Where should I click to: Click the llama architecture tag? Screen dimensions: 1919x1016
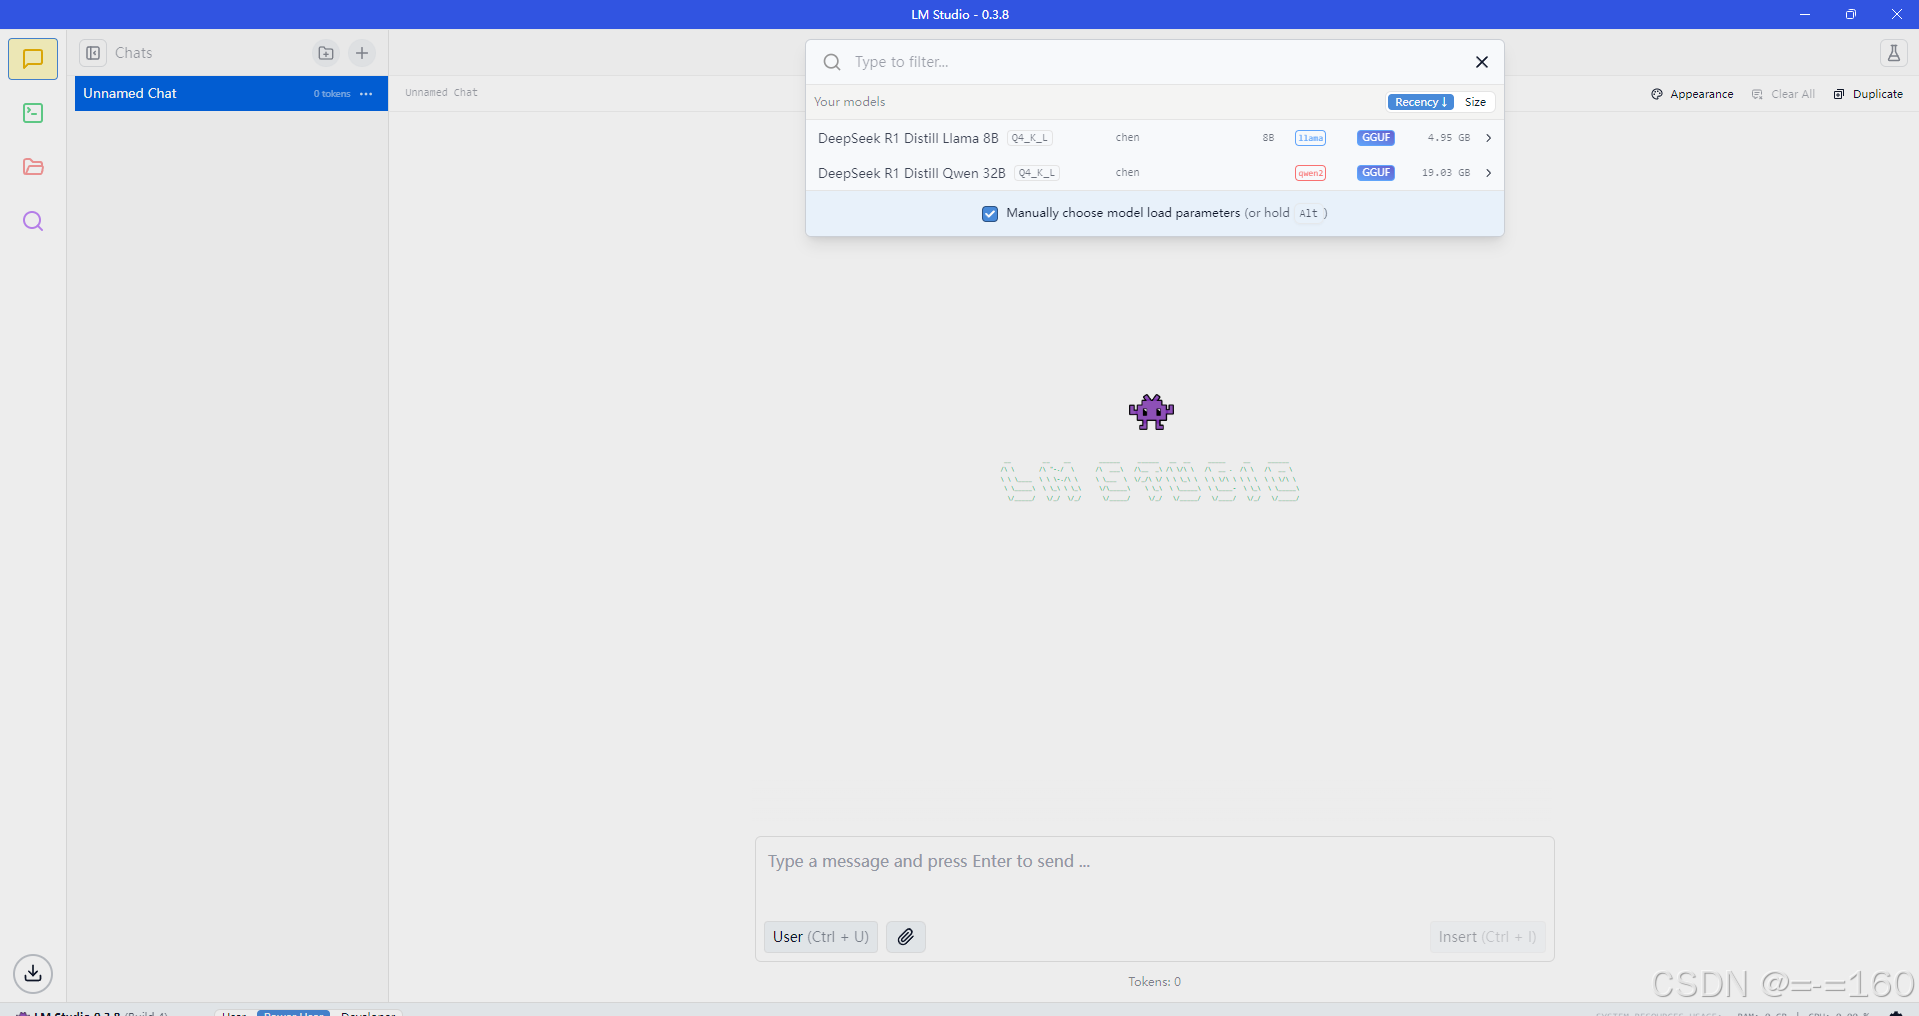pyautogui.click(x=1310, y=138)
